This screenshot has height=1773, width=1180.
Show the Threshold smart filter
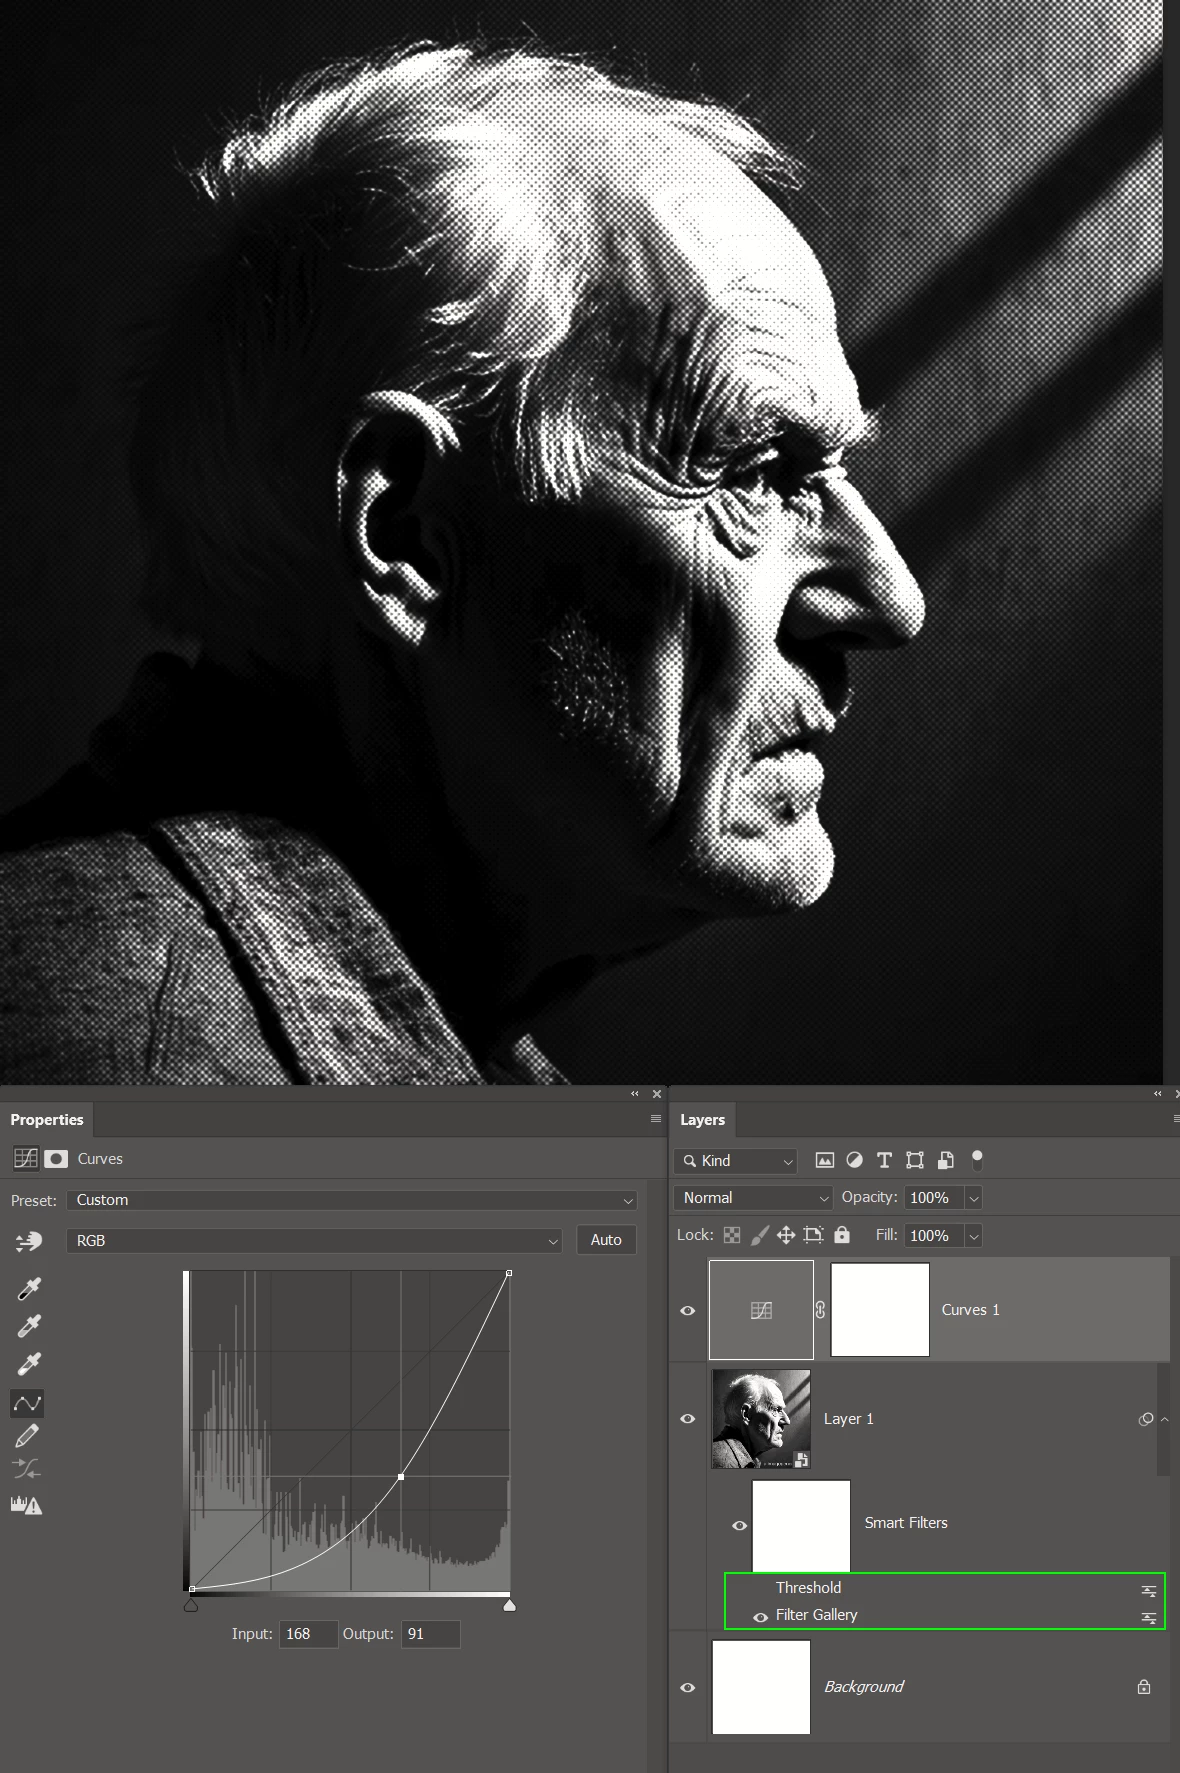click(x=760, y=1588)
